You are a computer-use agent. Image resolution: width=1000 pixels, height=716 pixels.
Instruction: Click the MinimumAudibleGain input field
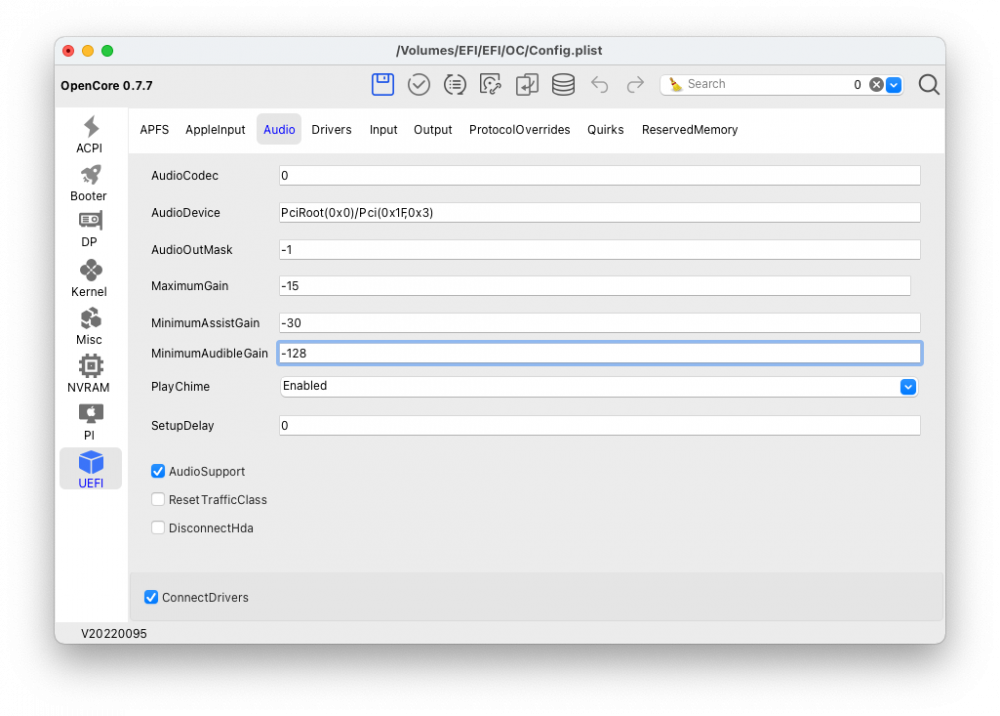click(x=599, y=353)
